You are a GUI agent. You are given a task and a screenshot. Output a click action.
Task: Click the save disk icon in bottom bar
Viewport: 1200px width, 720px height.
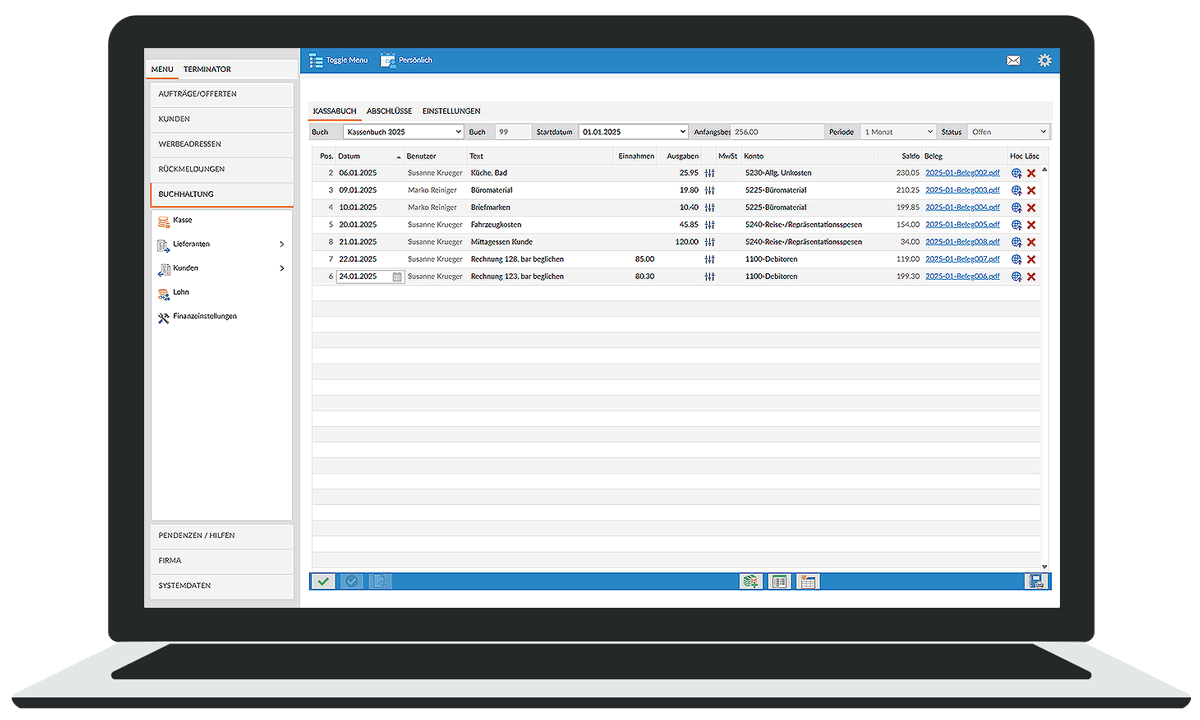[1035, 581]
